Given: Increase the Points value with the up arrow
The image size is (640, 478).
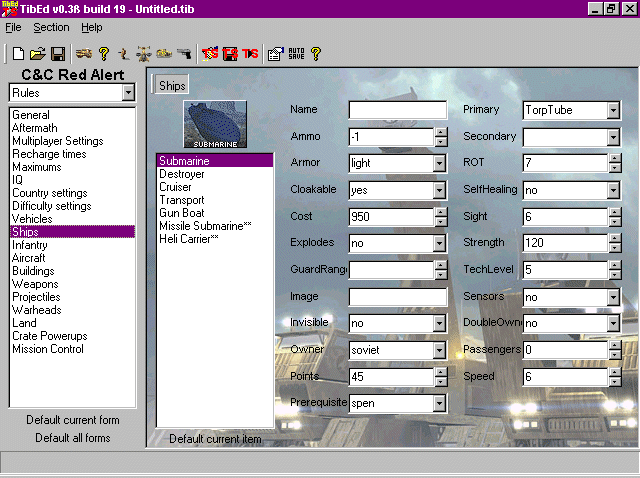Looking at the screenshot, I should 441,372.
